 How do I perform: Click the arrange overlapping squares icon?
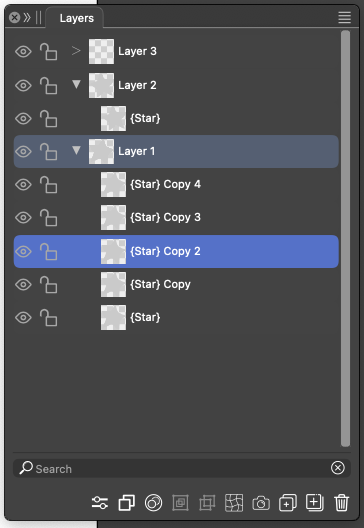point(127,503)
